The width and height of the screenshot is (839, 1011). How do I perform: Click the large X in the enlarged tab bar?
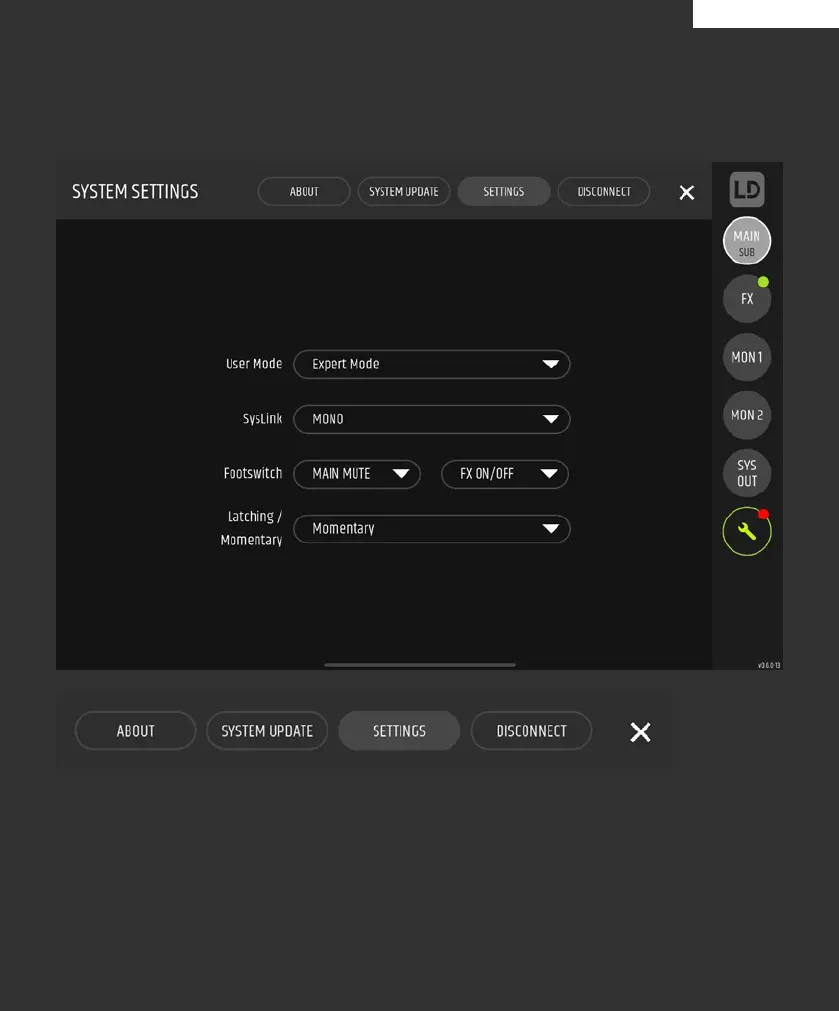(x=641, y=732)
